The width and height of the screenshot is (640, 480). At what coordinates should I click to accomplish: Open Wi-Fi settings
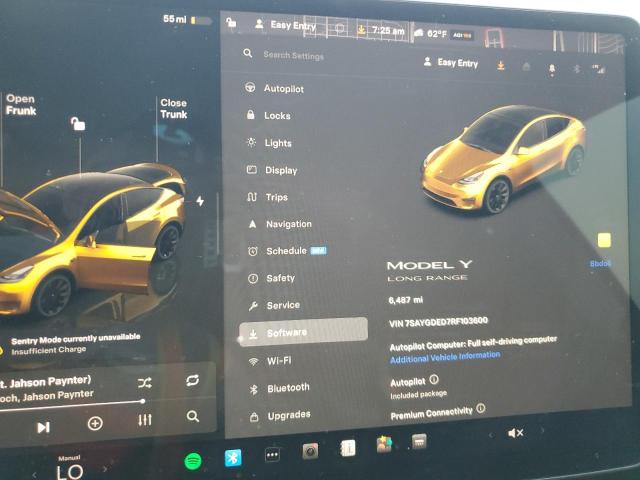270,361
